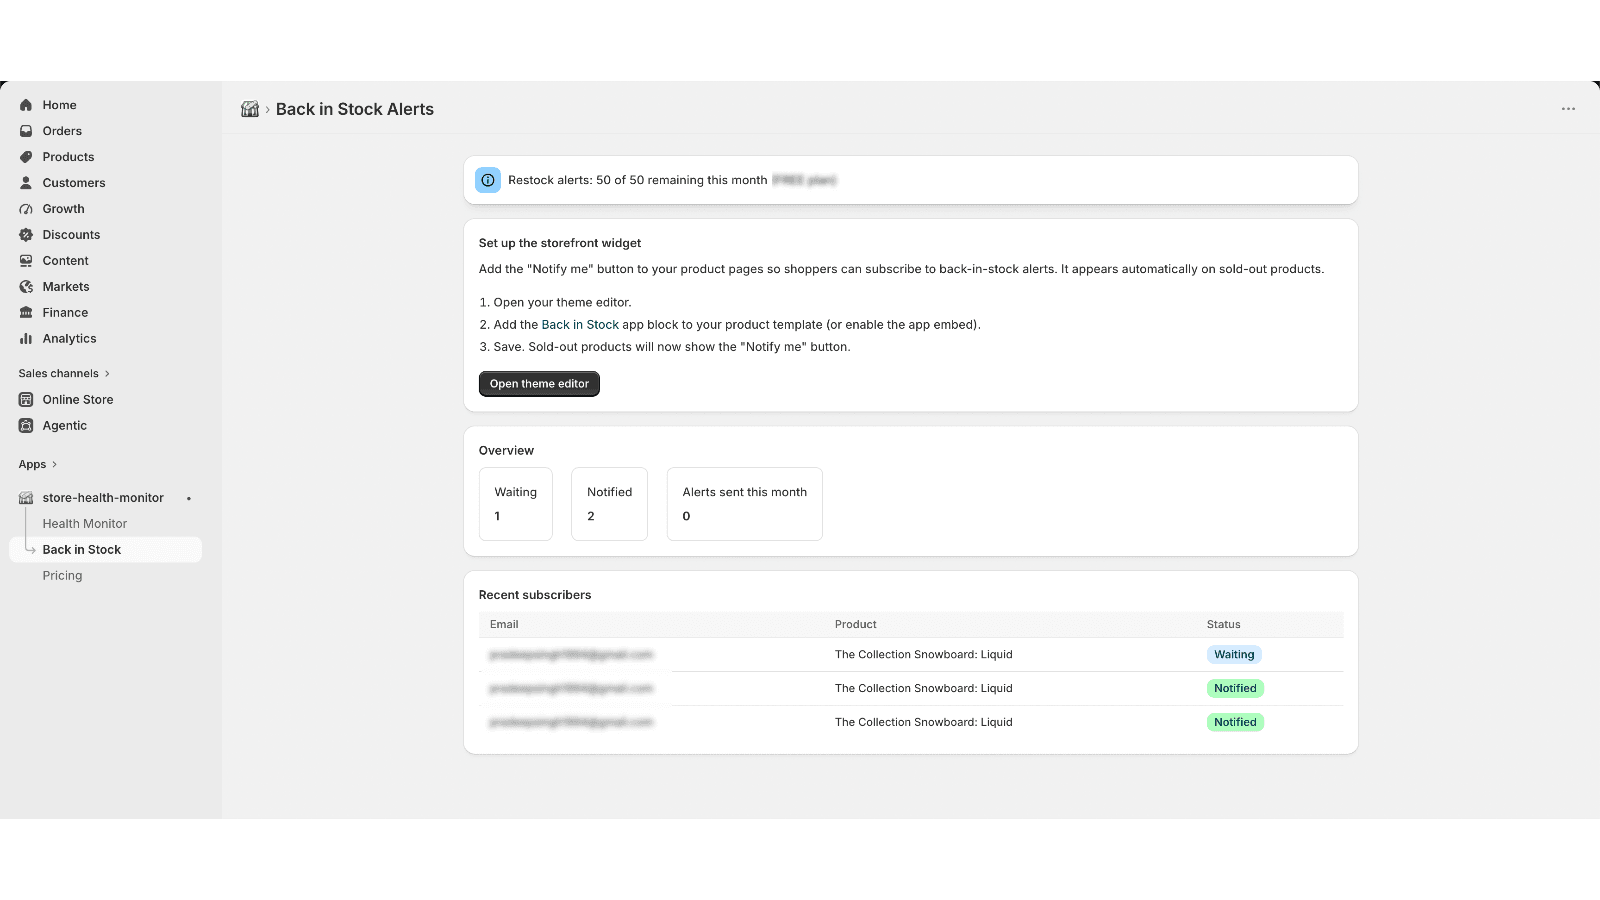
Task: Open store-health-monitor app entry
Action: 103,498
